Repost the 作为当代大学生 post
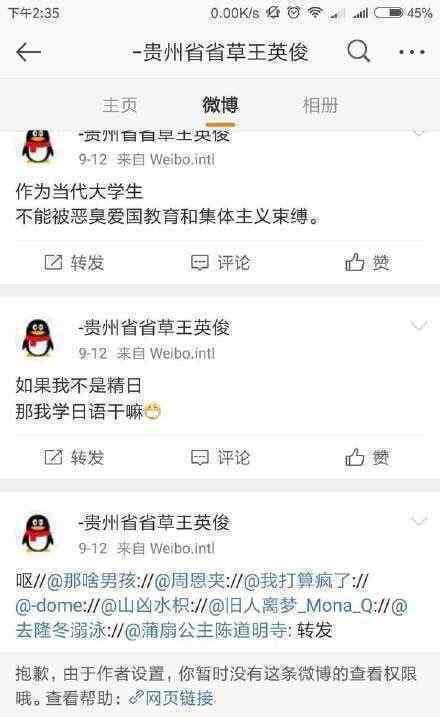The height and width of the screenshot is (717, 440). tap(74, 262)
